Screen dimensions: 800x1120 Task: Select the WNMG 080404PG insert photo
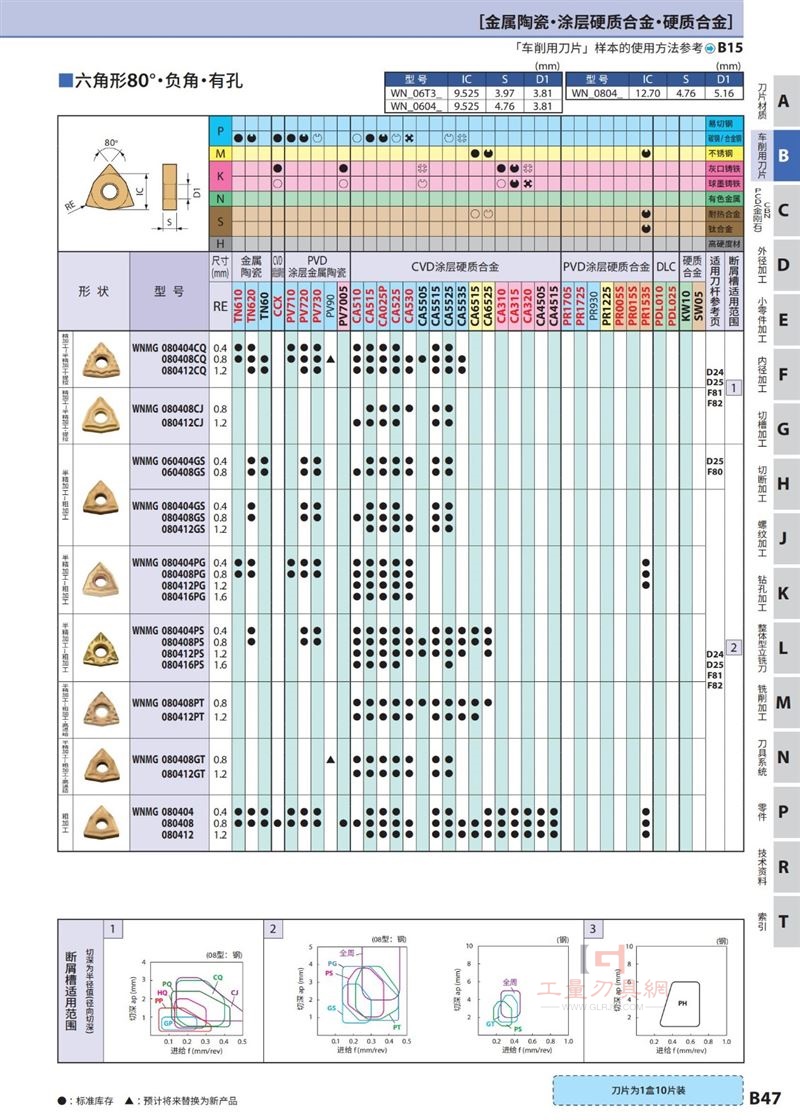click(x=101, y=579)
